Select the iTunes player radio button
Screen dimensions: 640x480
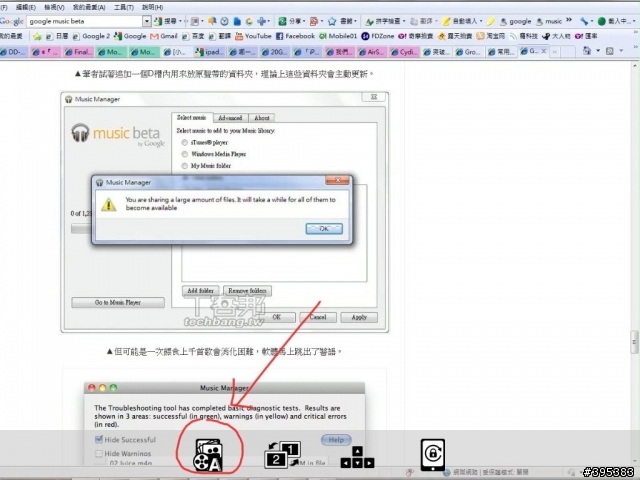[x=184, y=142]
